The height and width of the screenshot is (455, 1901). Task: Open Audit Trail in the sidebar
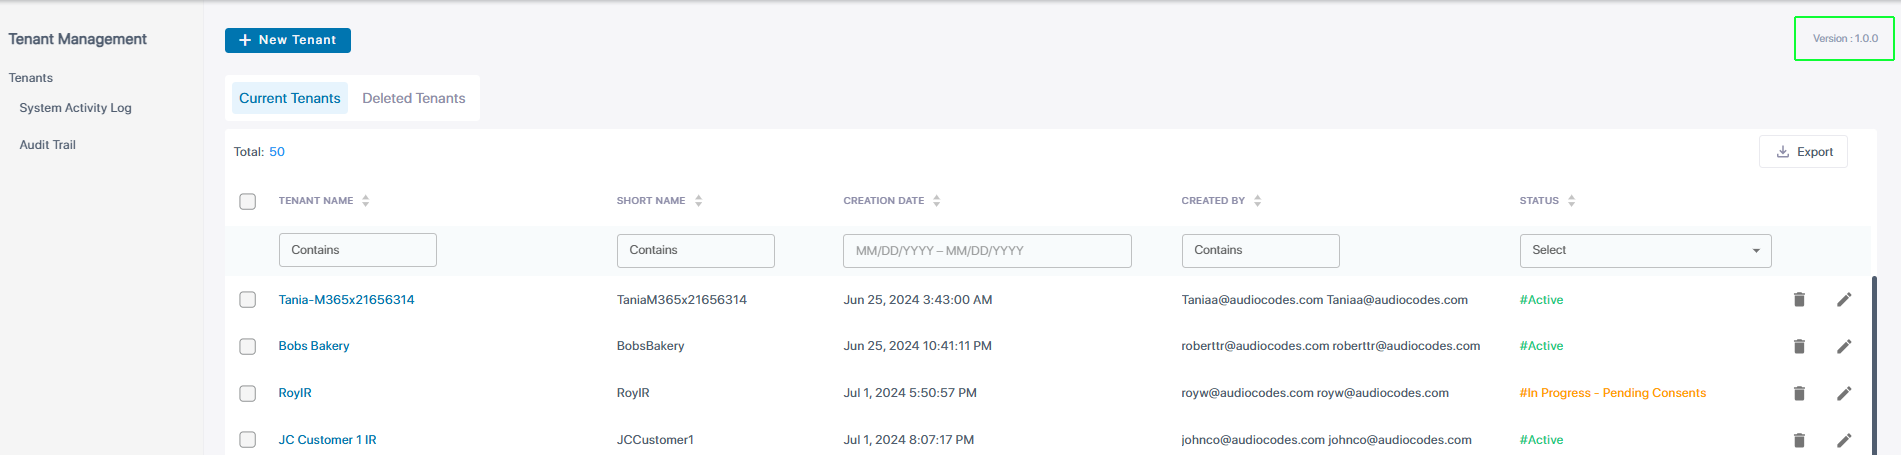pos(48,145)
